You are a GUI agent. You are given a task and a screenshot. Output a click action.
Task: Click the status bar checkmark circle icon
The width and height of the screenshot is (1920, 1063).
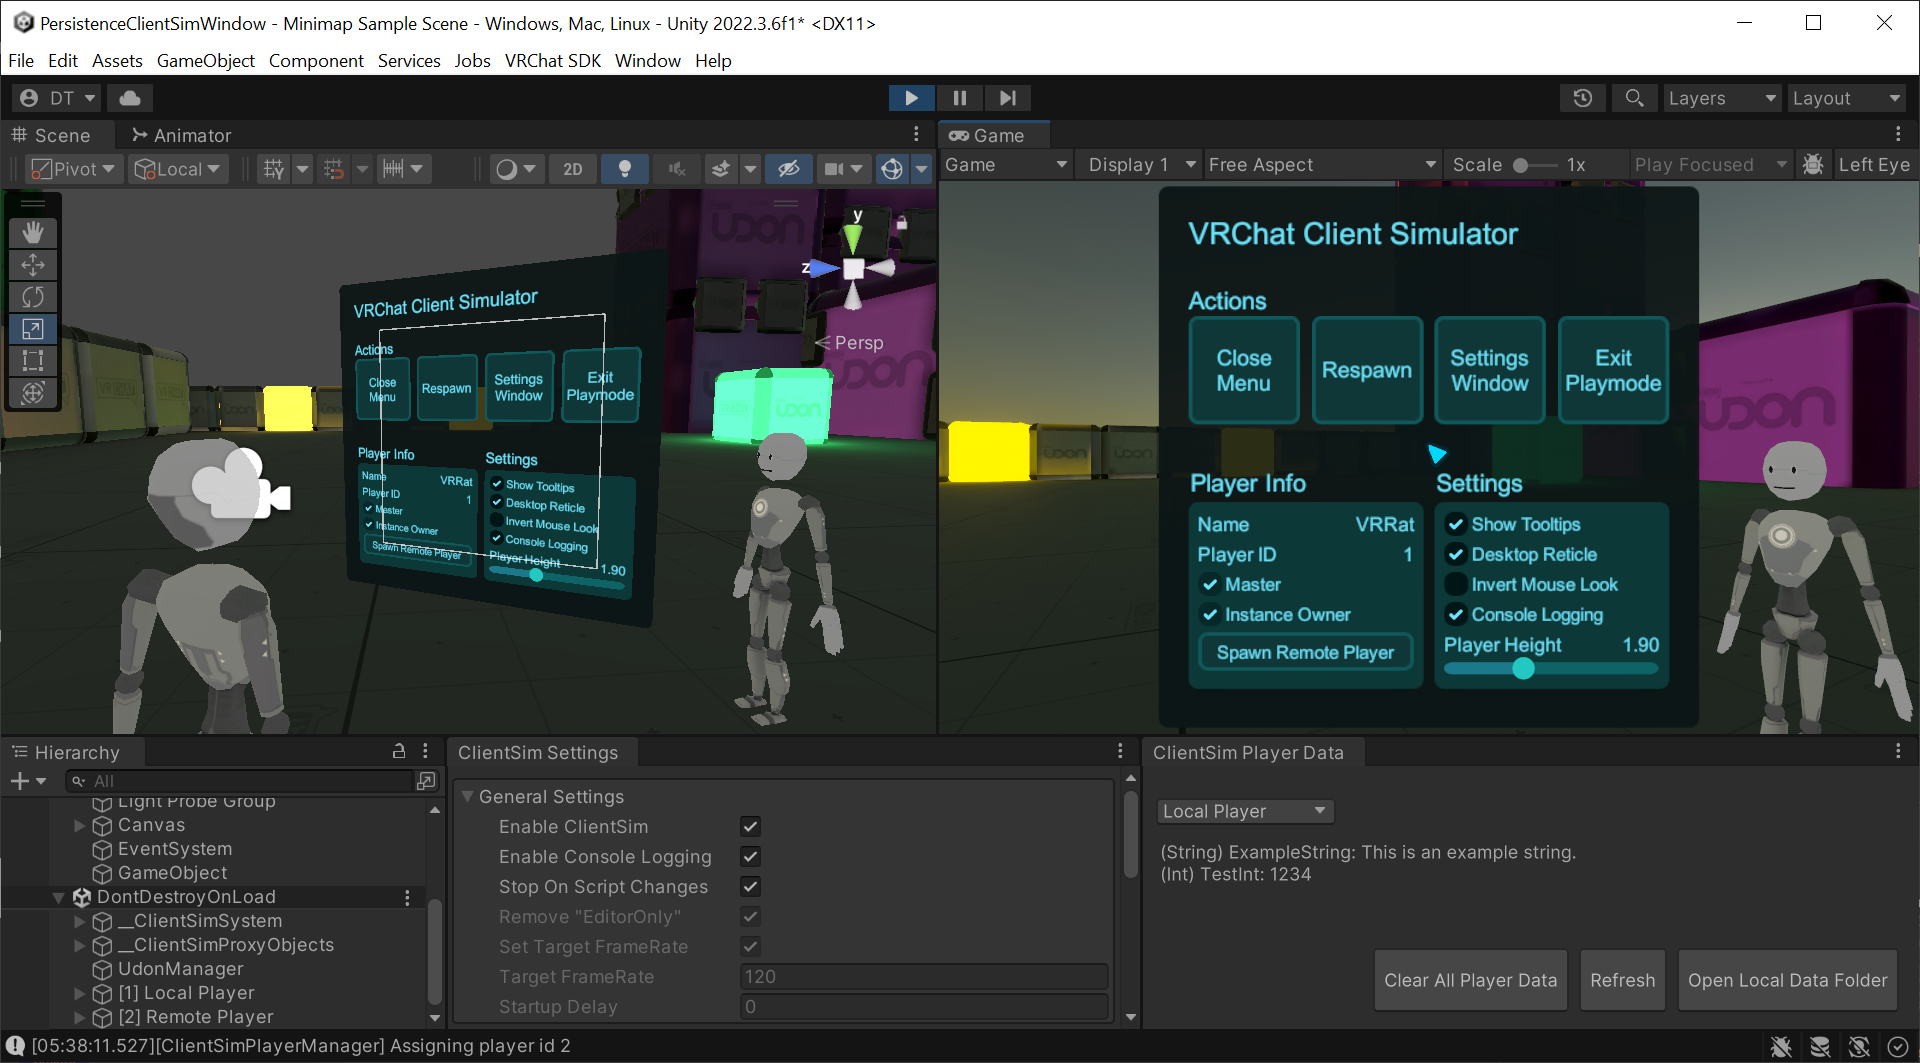coord(1898,1047)
